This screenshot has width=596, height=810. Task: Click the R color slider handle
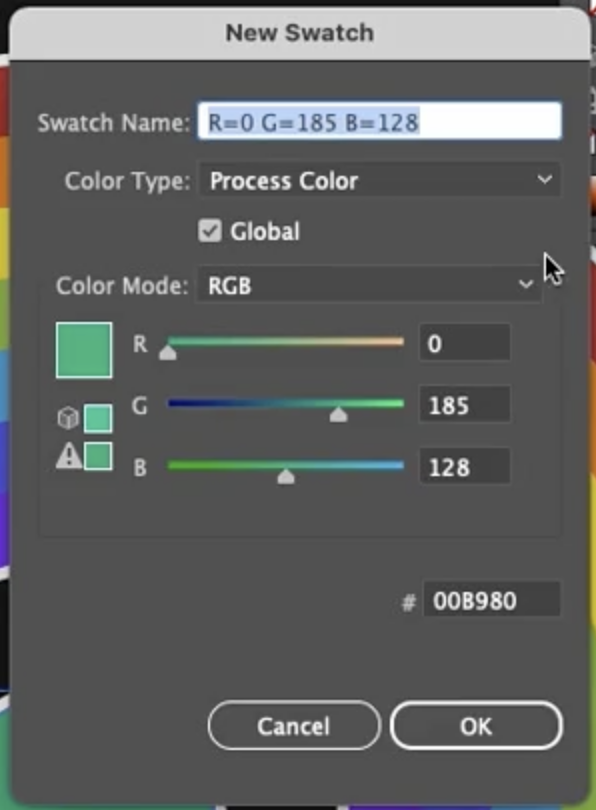(x=168, y=353)
